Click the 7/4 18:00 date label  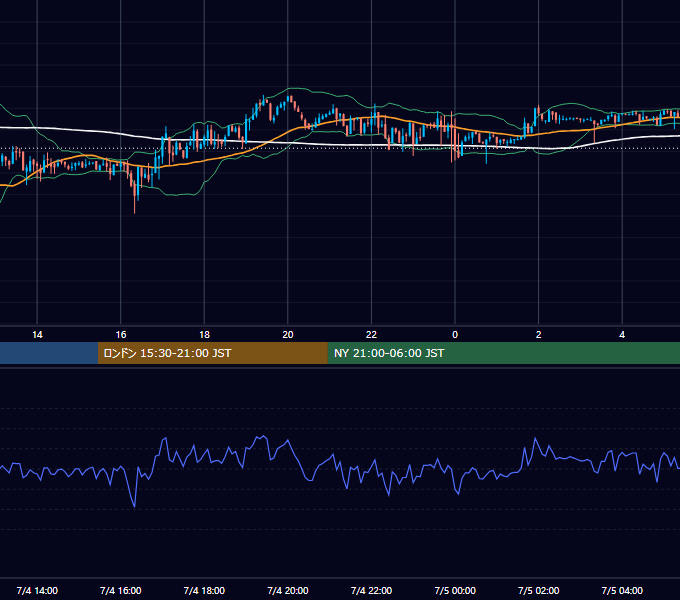[204, 590]
